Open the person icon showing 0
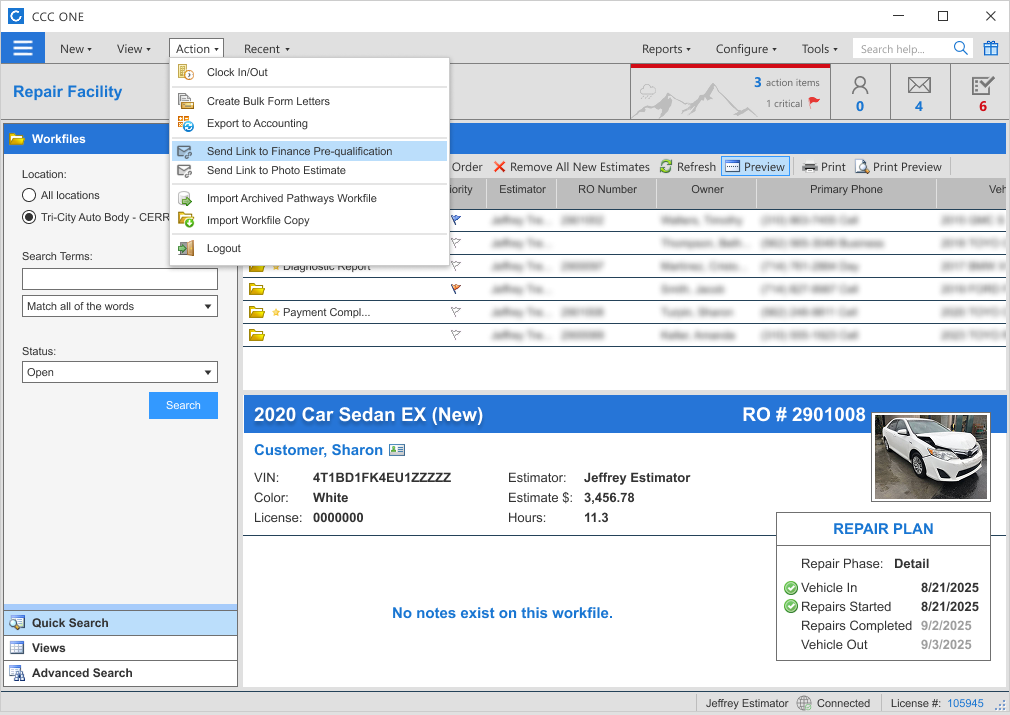The image size is (1010, 715). [x=860, y=91]
